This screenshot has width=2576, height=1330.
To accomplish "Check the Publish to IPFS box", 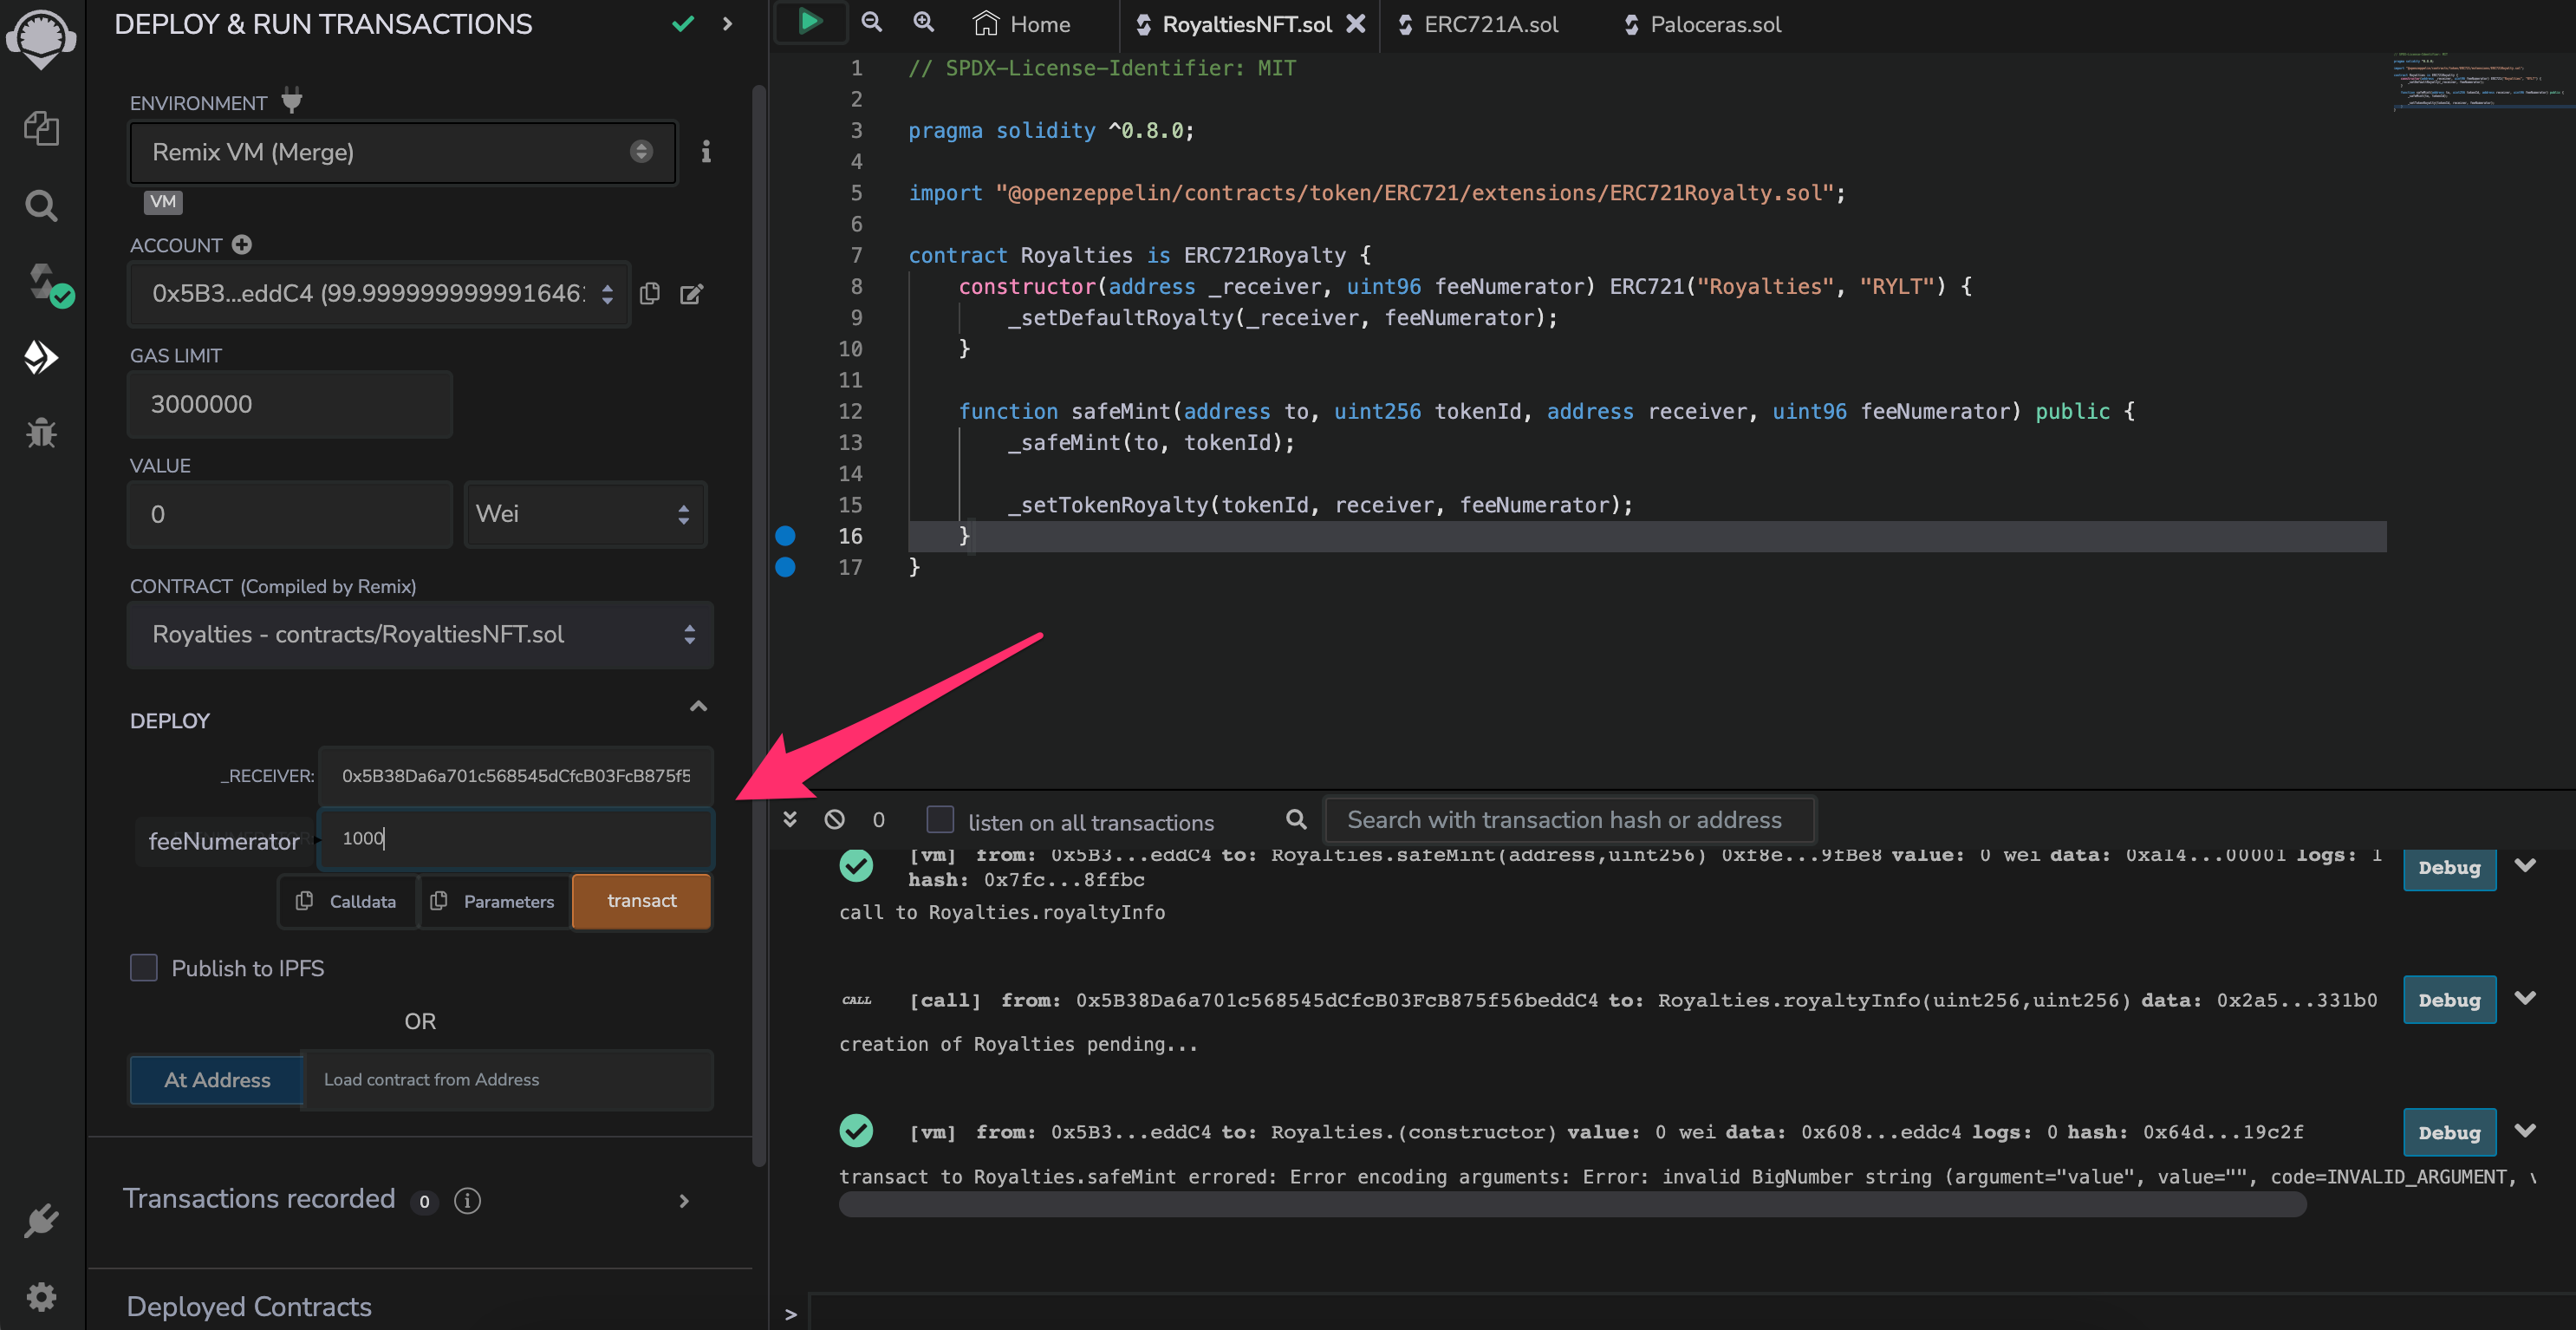I will coord(144,967).
